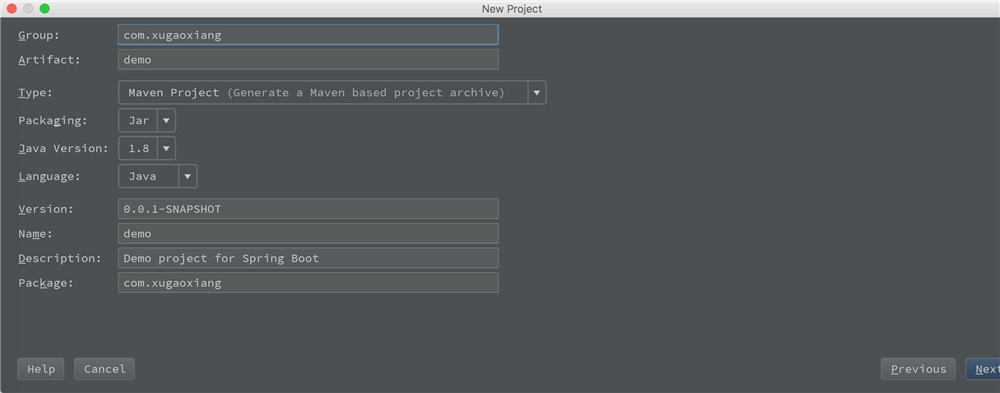This screenshot has width=1000, height=393.
Task: Focus the Name field containing demo
Action: click(308, 234)
